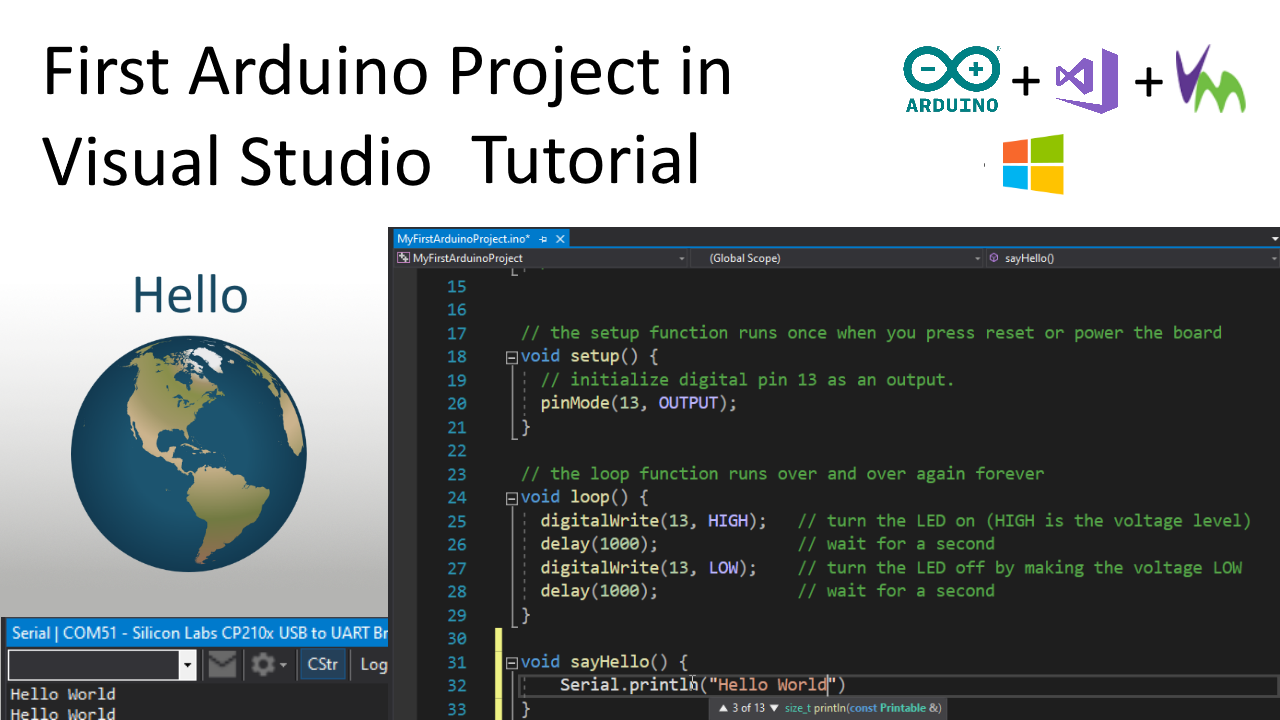This screenshot has height=720, width=1280.
Task: Collapse the setup() function with its minus box
Action: tap(510, 355)
